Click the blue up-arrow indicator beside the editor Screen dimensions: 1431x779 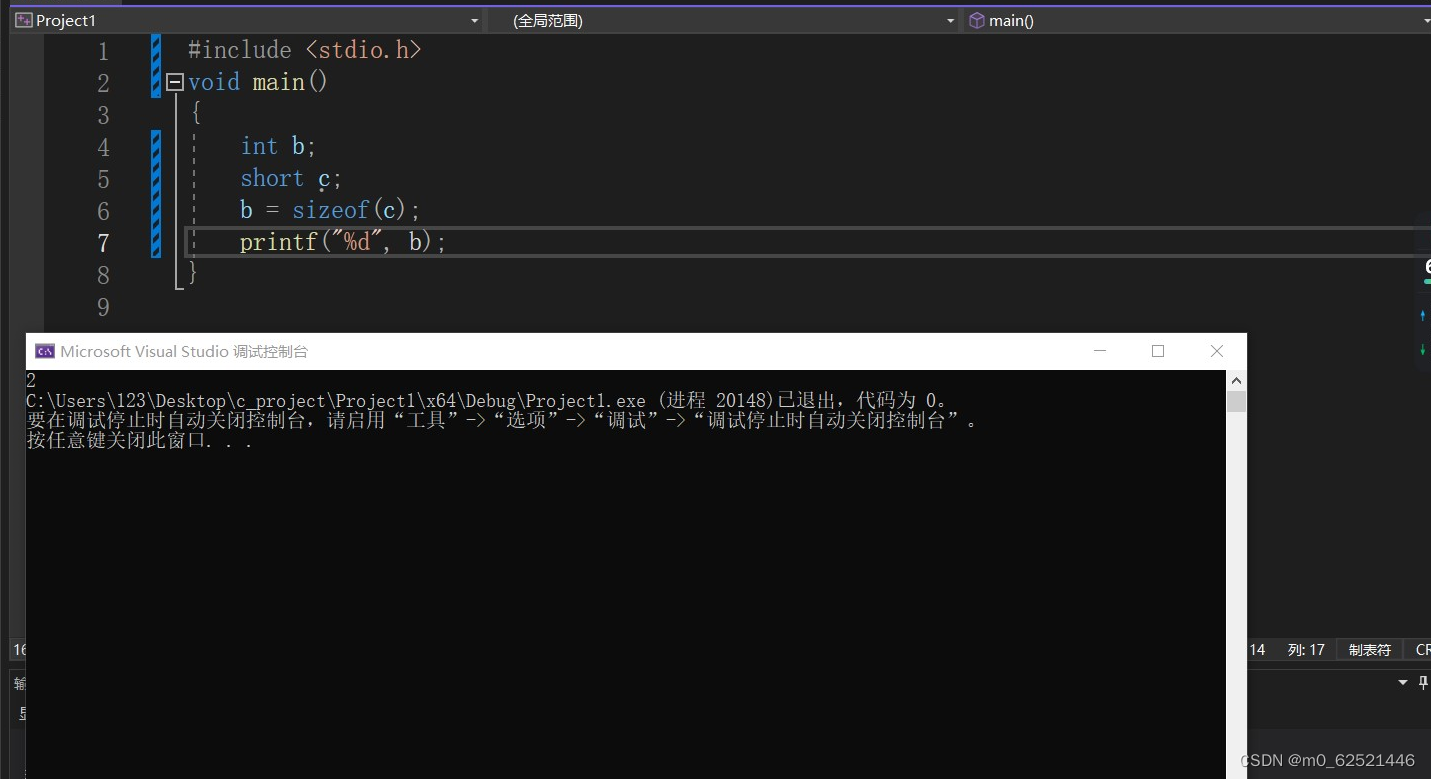(1423, 315)
